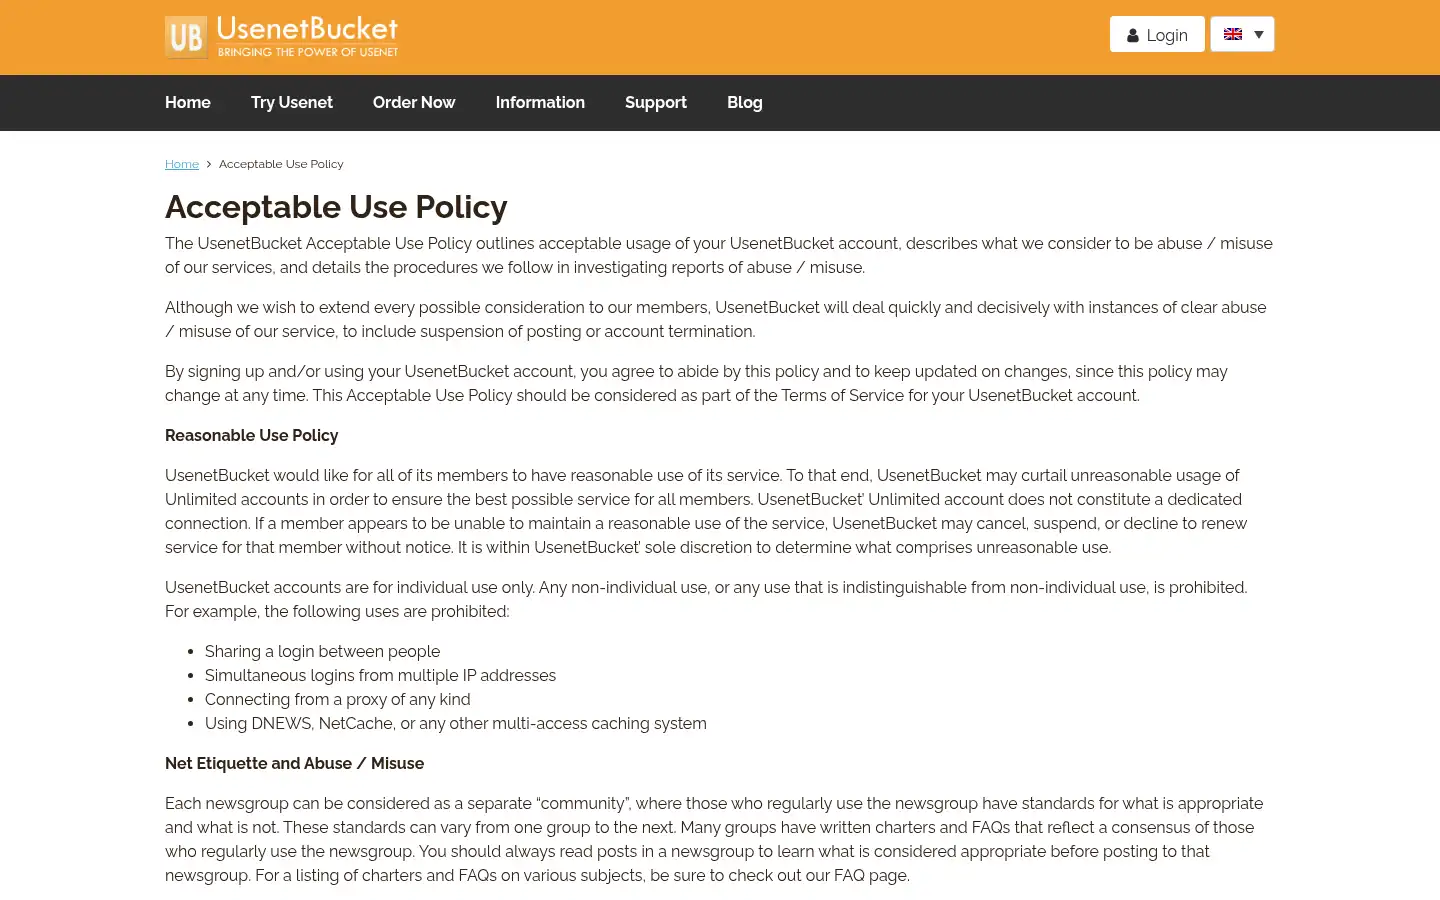Click the user icon inside Login button

pyautogui.click(x=1133, y=35)
